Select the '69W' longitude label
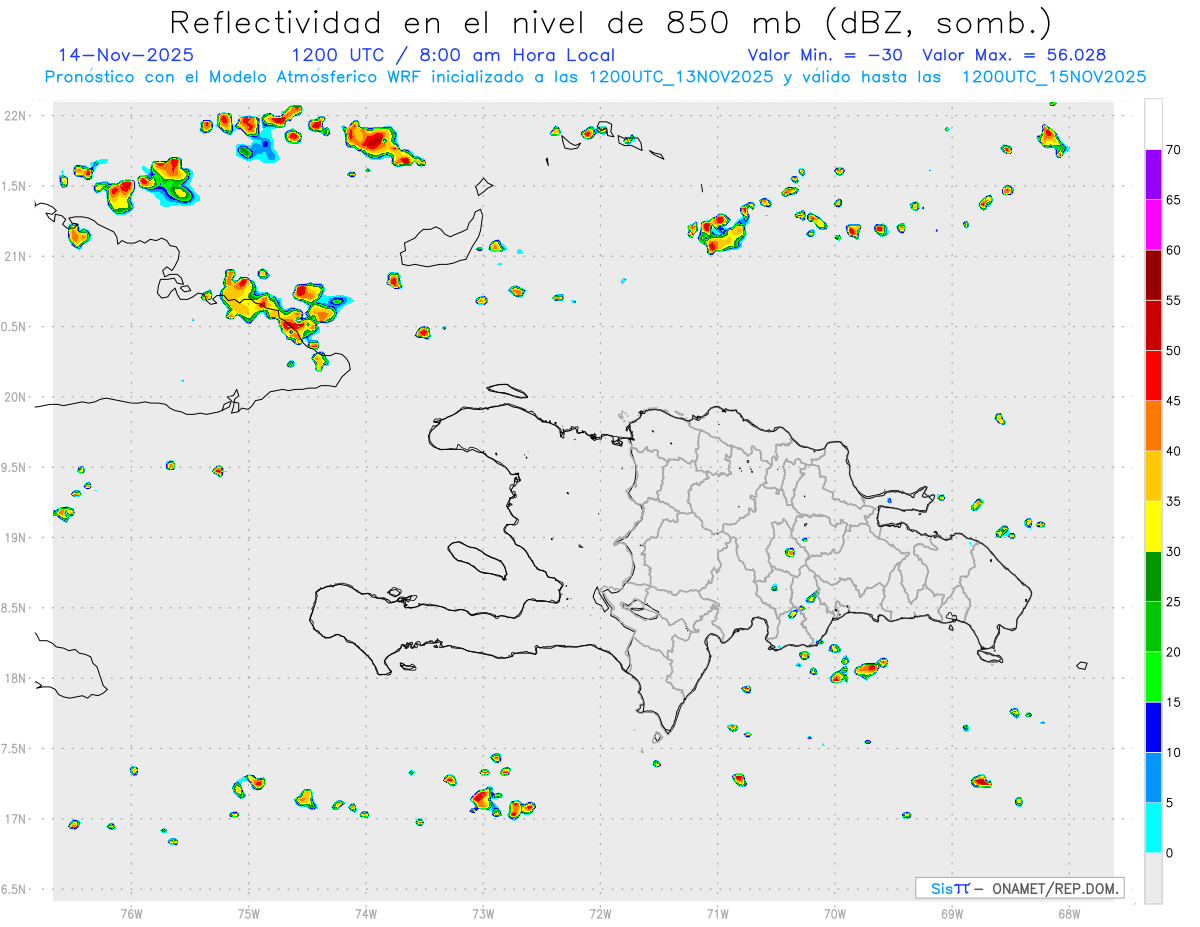The image size is (1200, 927). click(x=952, y=913)
